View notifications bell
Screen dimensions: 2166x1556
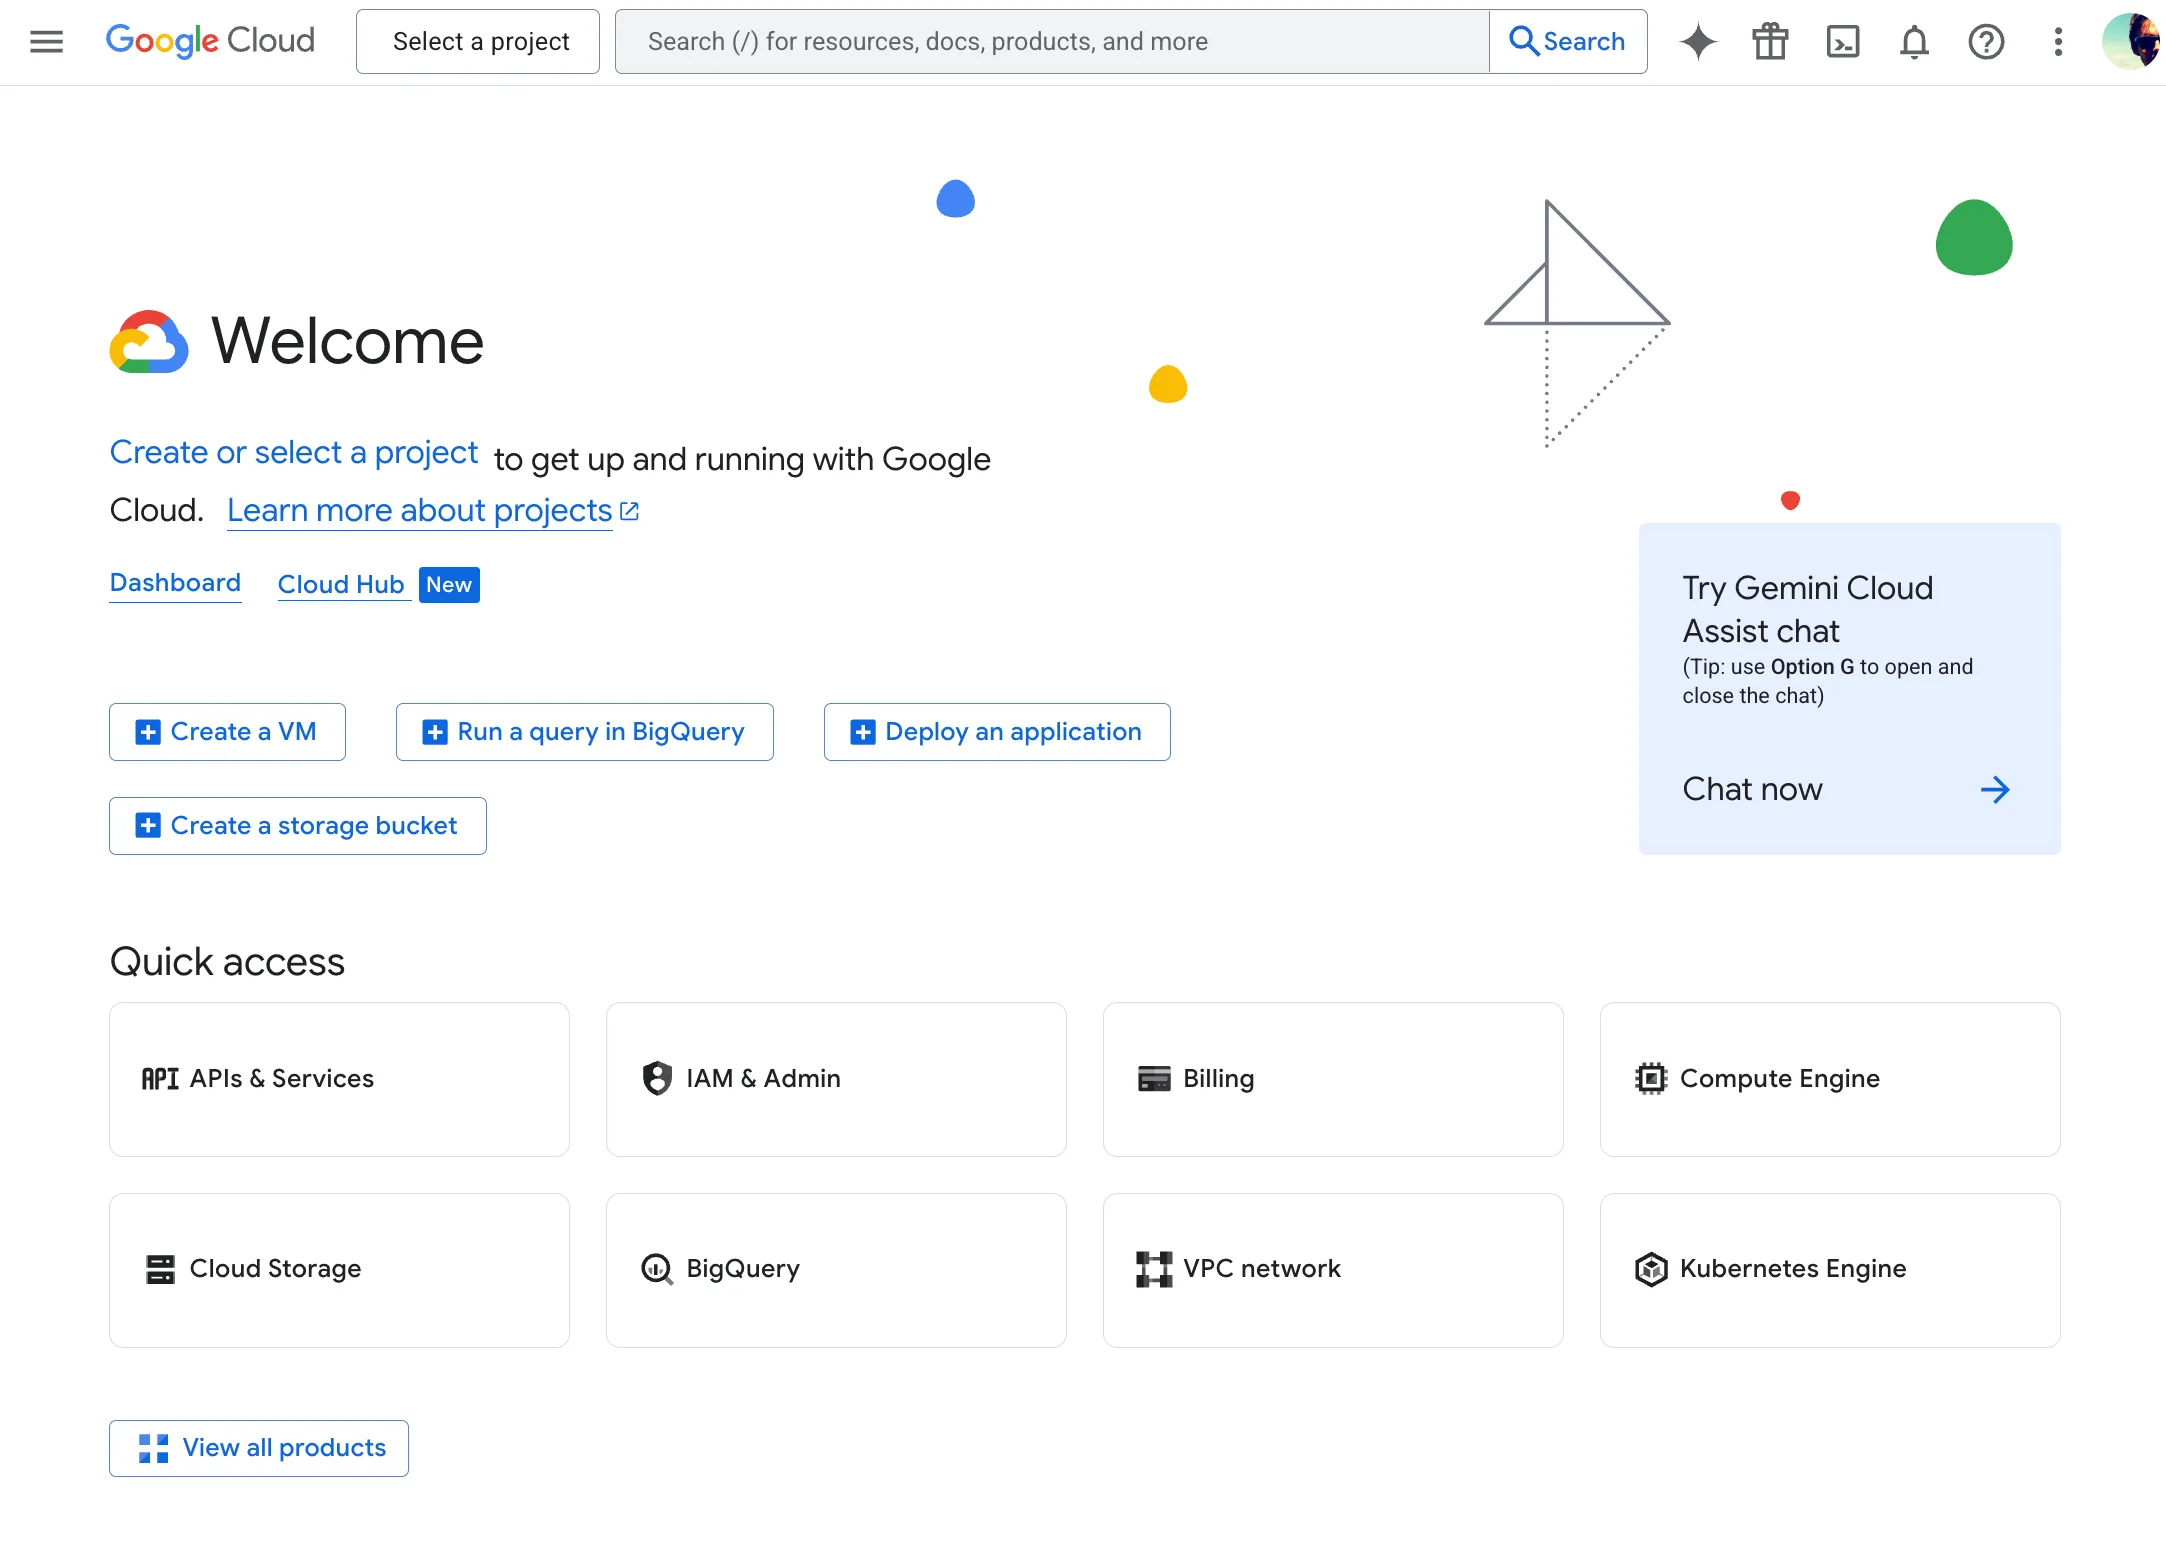point(1913,41)
